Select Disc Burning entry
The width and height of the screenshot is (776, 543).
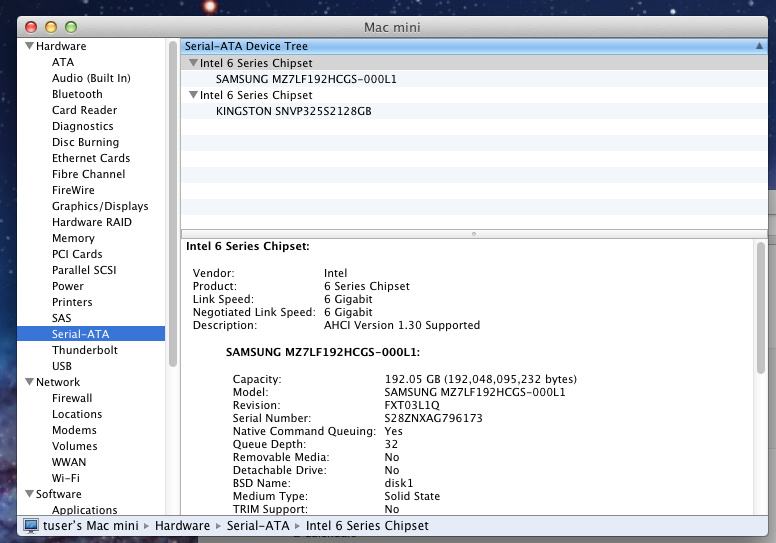pyautogui.click(x=86, y=142)
